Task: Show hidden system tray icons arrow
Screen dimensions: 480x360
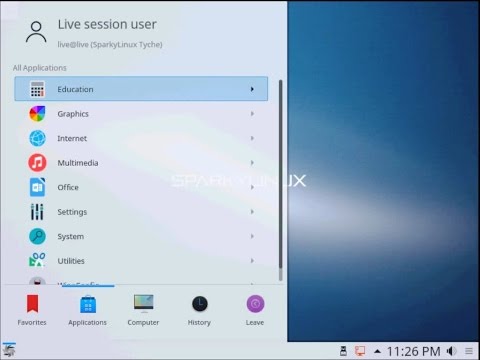Action: [377, 351]
